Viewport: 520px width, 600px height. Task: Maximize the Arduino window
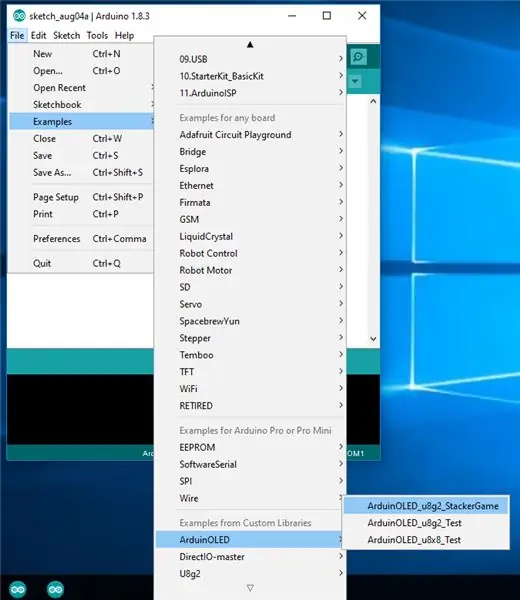[x=327, y=16]
